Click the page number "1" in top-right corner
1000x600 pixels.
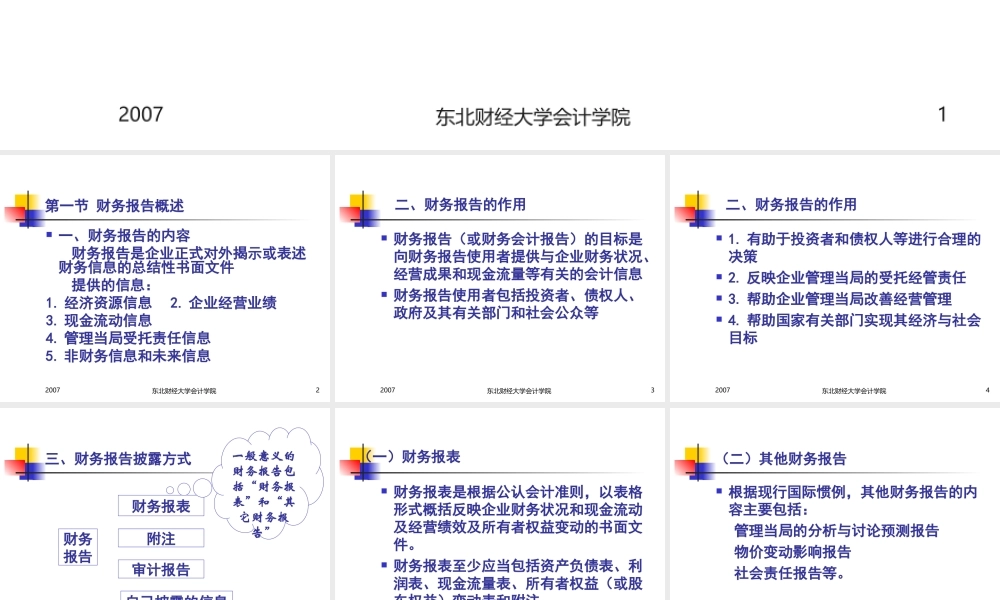tap(942, 115)
